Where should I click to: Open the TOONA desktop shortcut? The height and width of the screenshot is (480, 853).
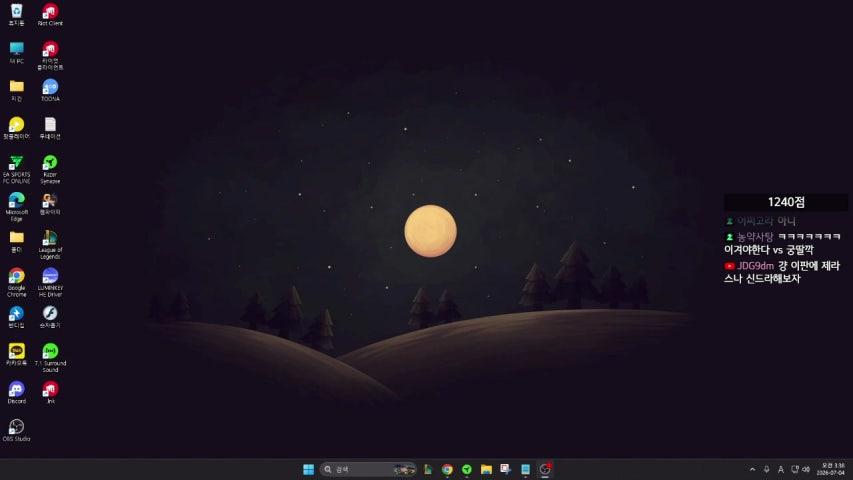coord(50,90)
